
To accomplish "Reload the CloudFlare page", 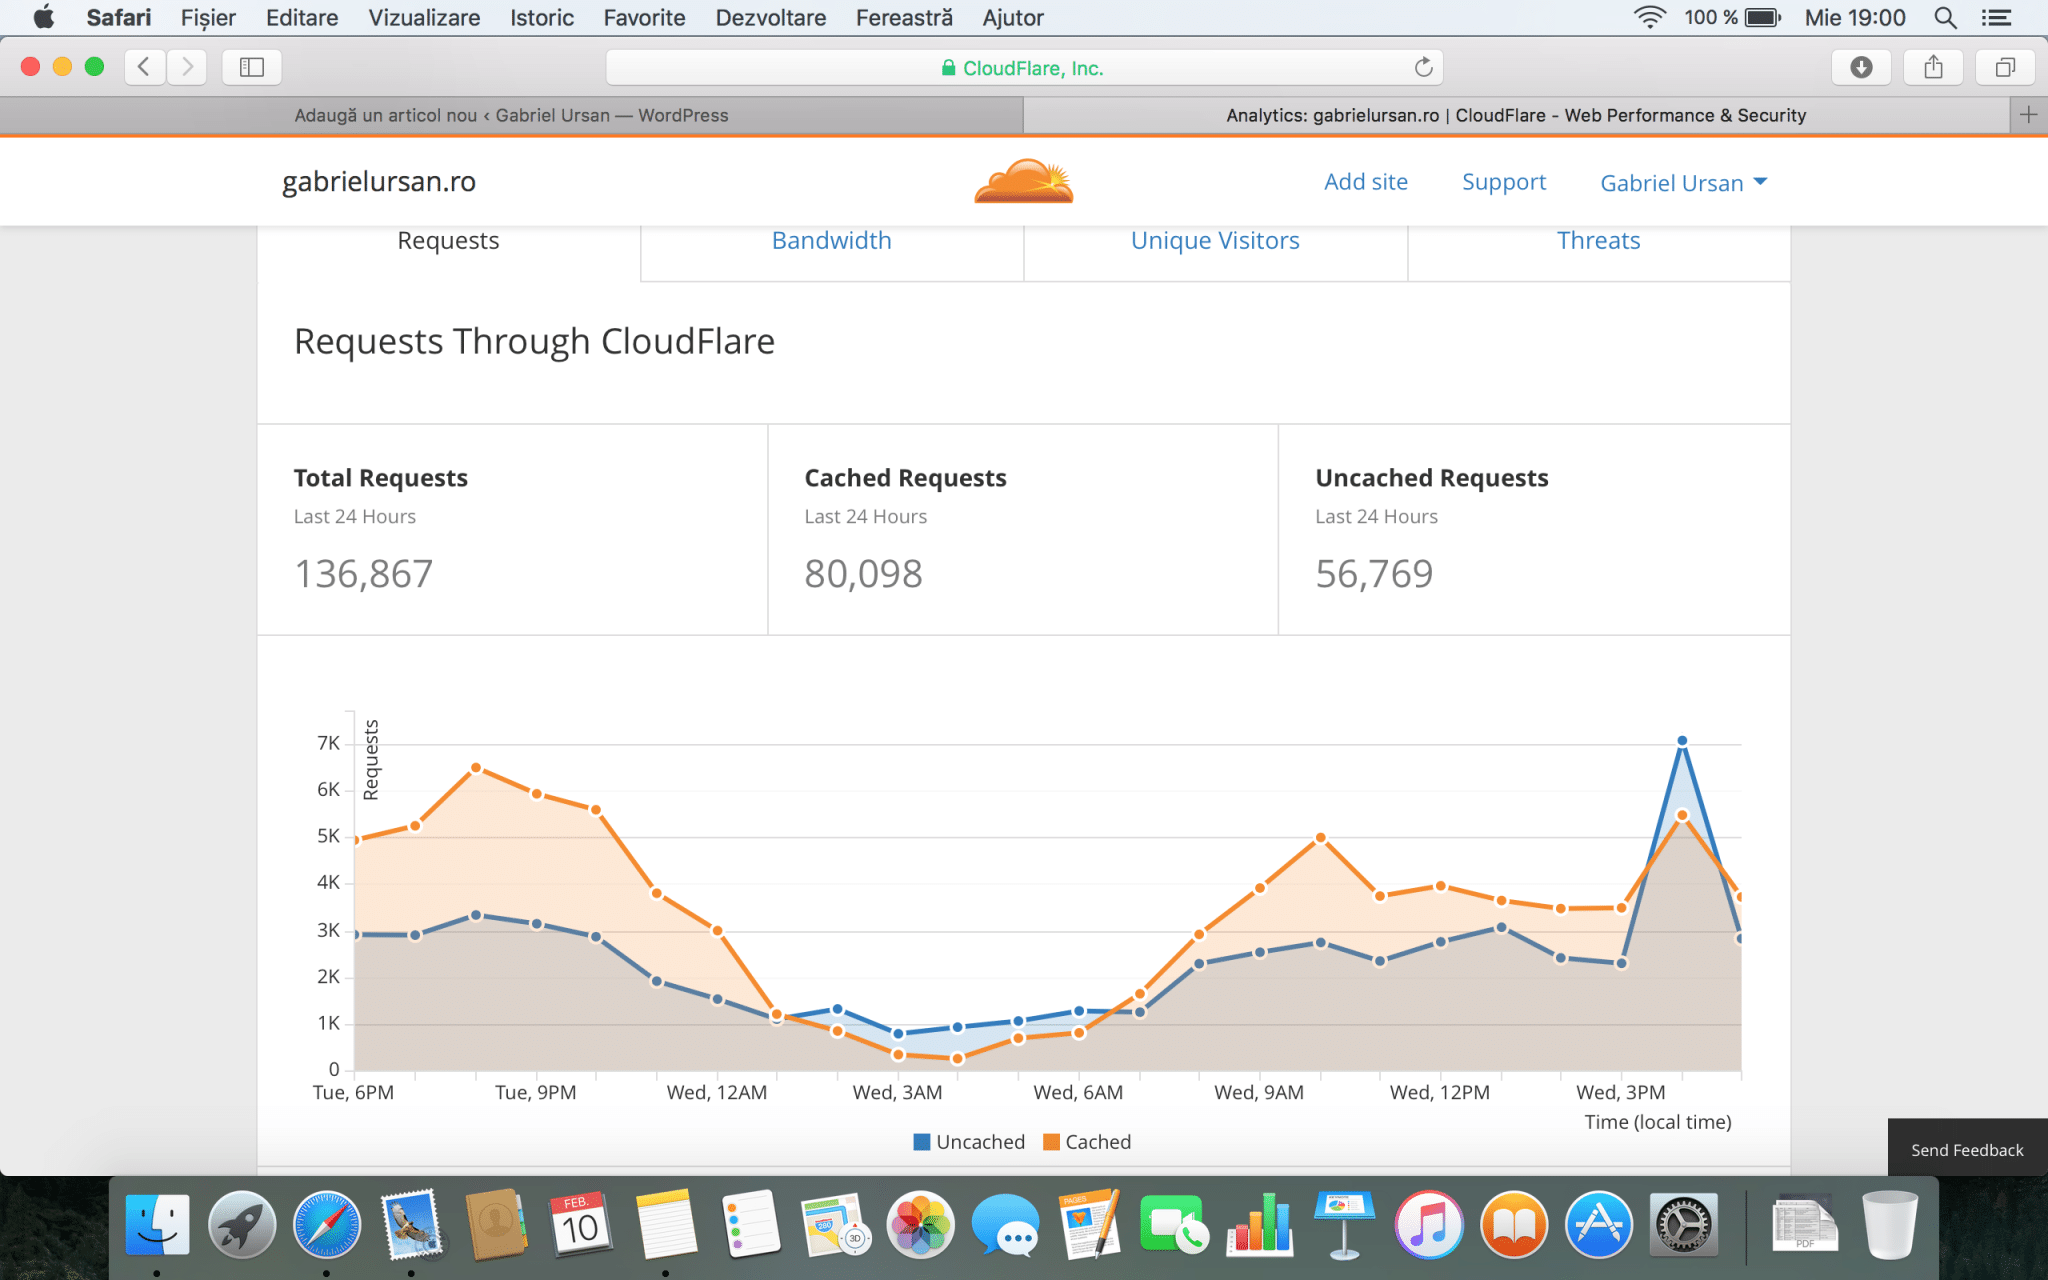I will pyautogui.click(x=1423, y=67).
